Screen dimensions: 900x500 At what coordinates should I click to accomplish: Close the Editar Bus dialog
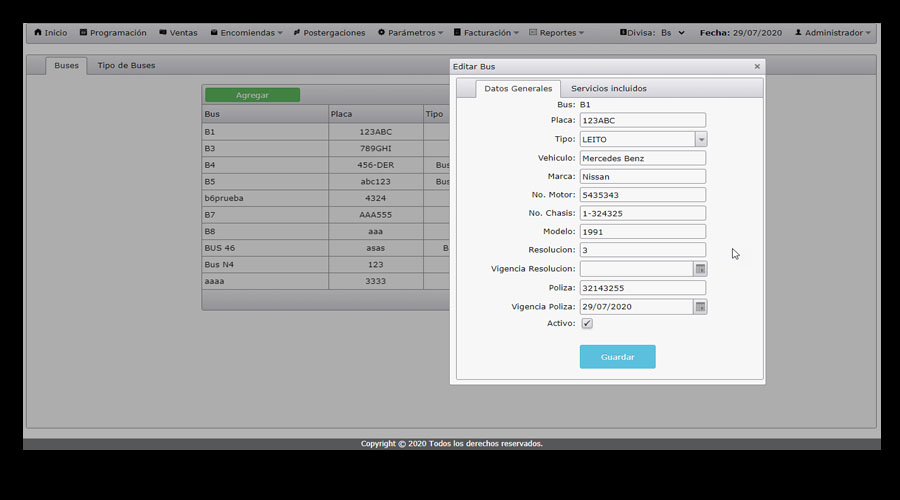(x=757, y=67)
